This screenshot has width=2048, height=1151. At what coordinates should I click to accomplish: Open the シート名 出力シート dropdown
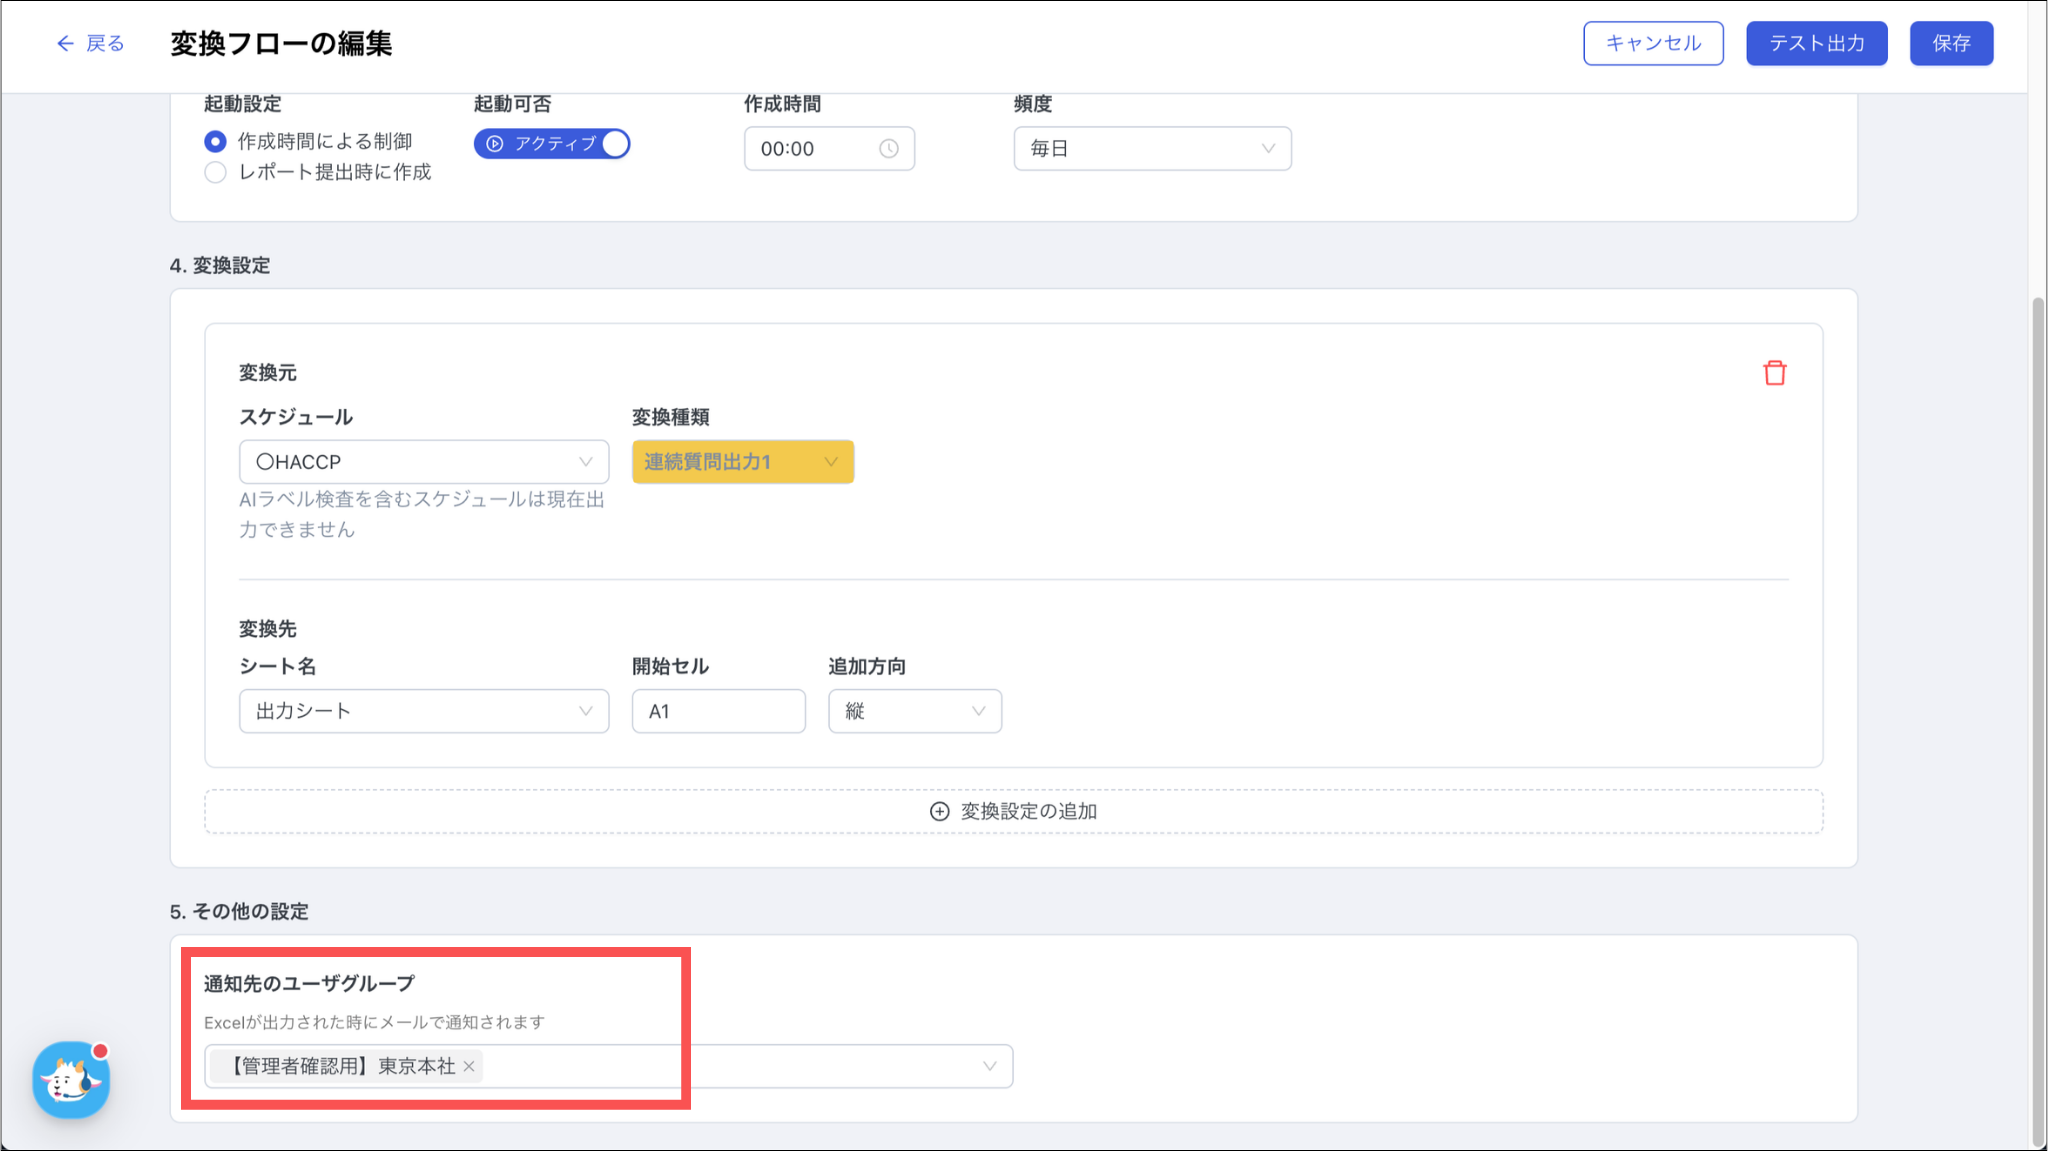click(423, 711)
